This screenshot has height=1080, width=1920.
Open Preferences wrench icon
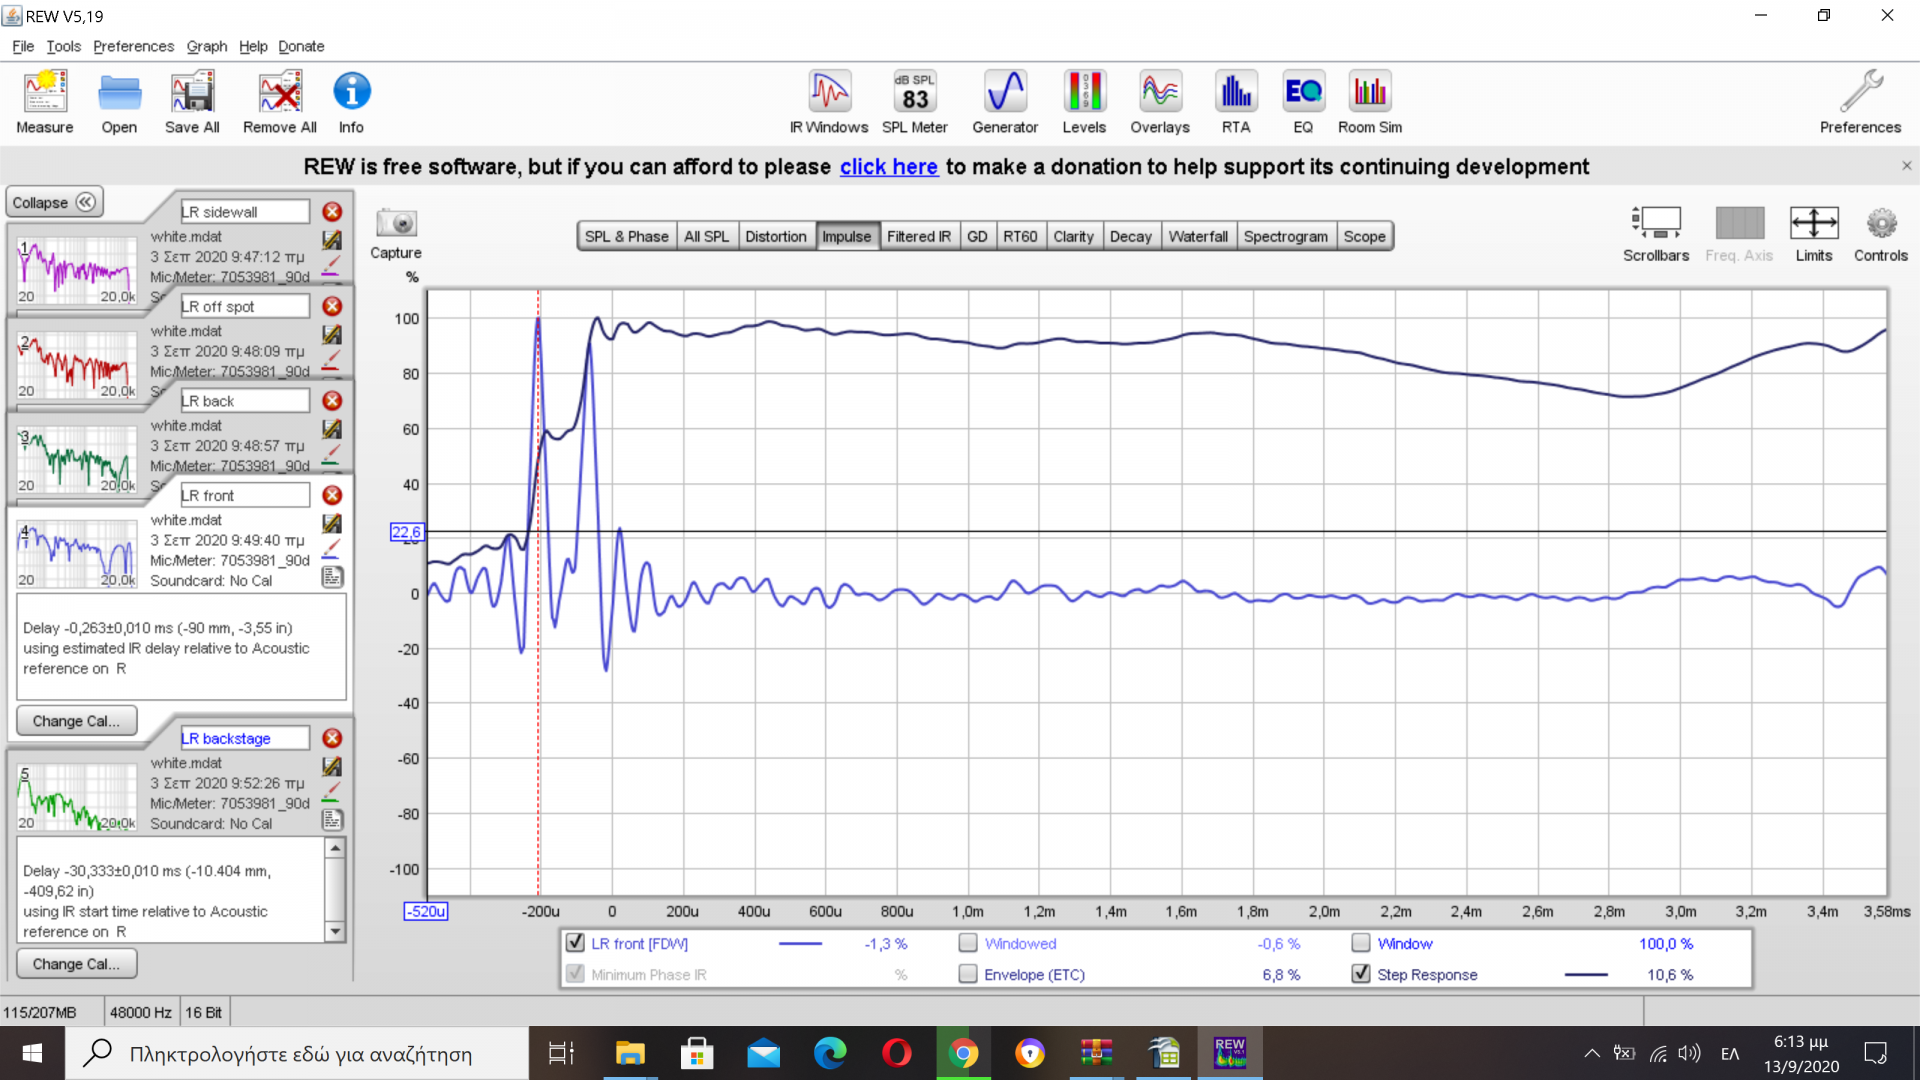(x=1860, y=102)
